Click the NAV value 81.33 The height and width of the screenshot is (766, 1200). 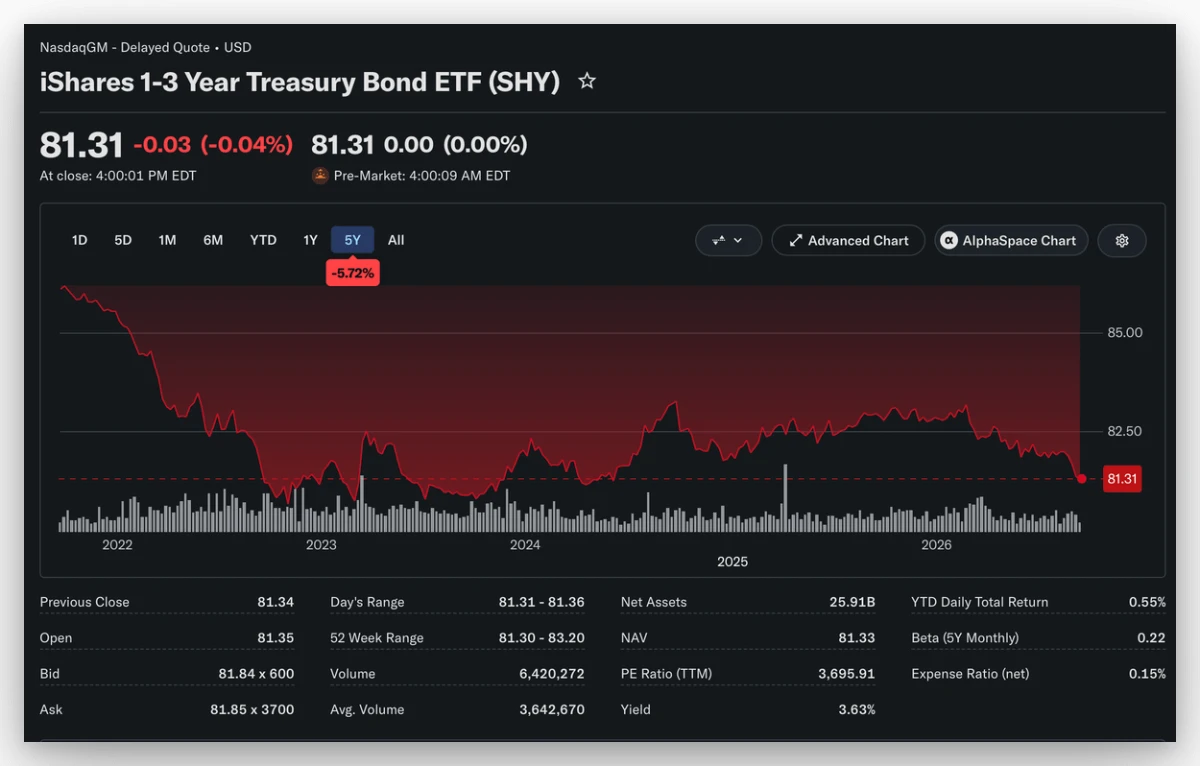tap(857, 638)
